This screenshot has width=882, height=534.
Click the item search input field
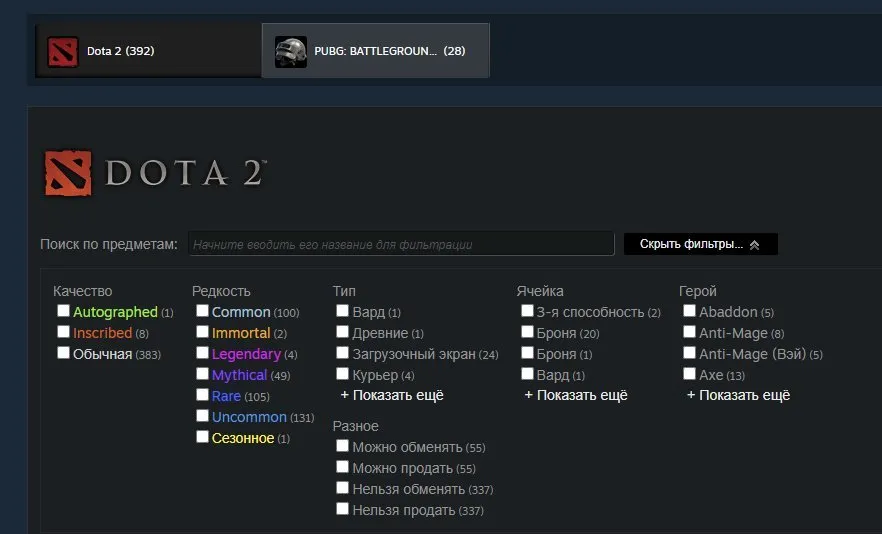tap(401, 244)
